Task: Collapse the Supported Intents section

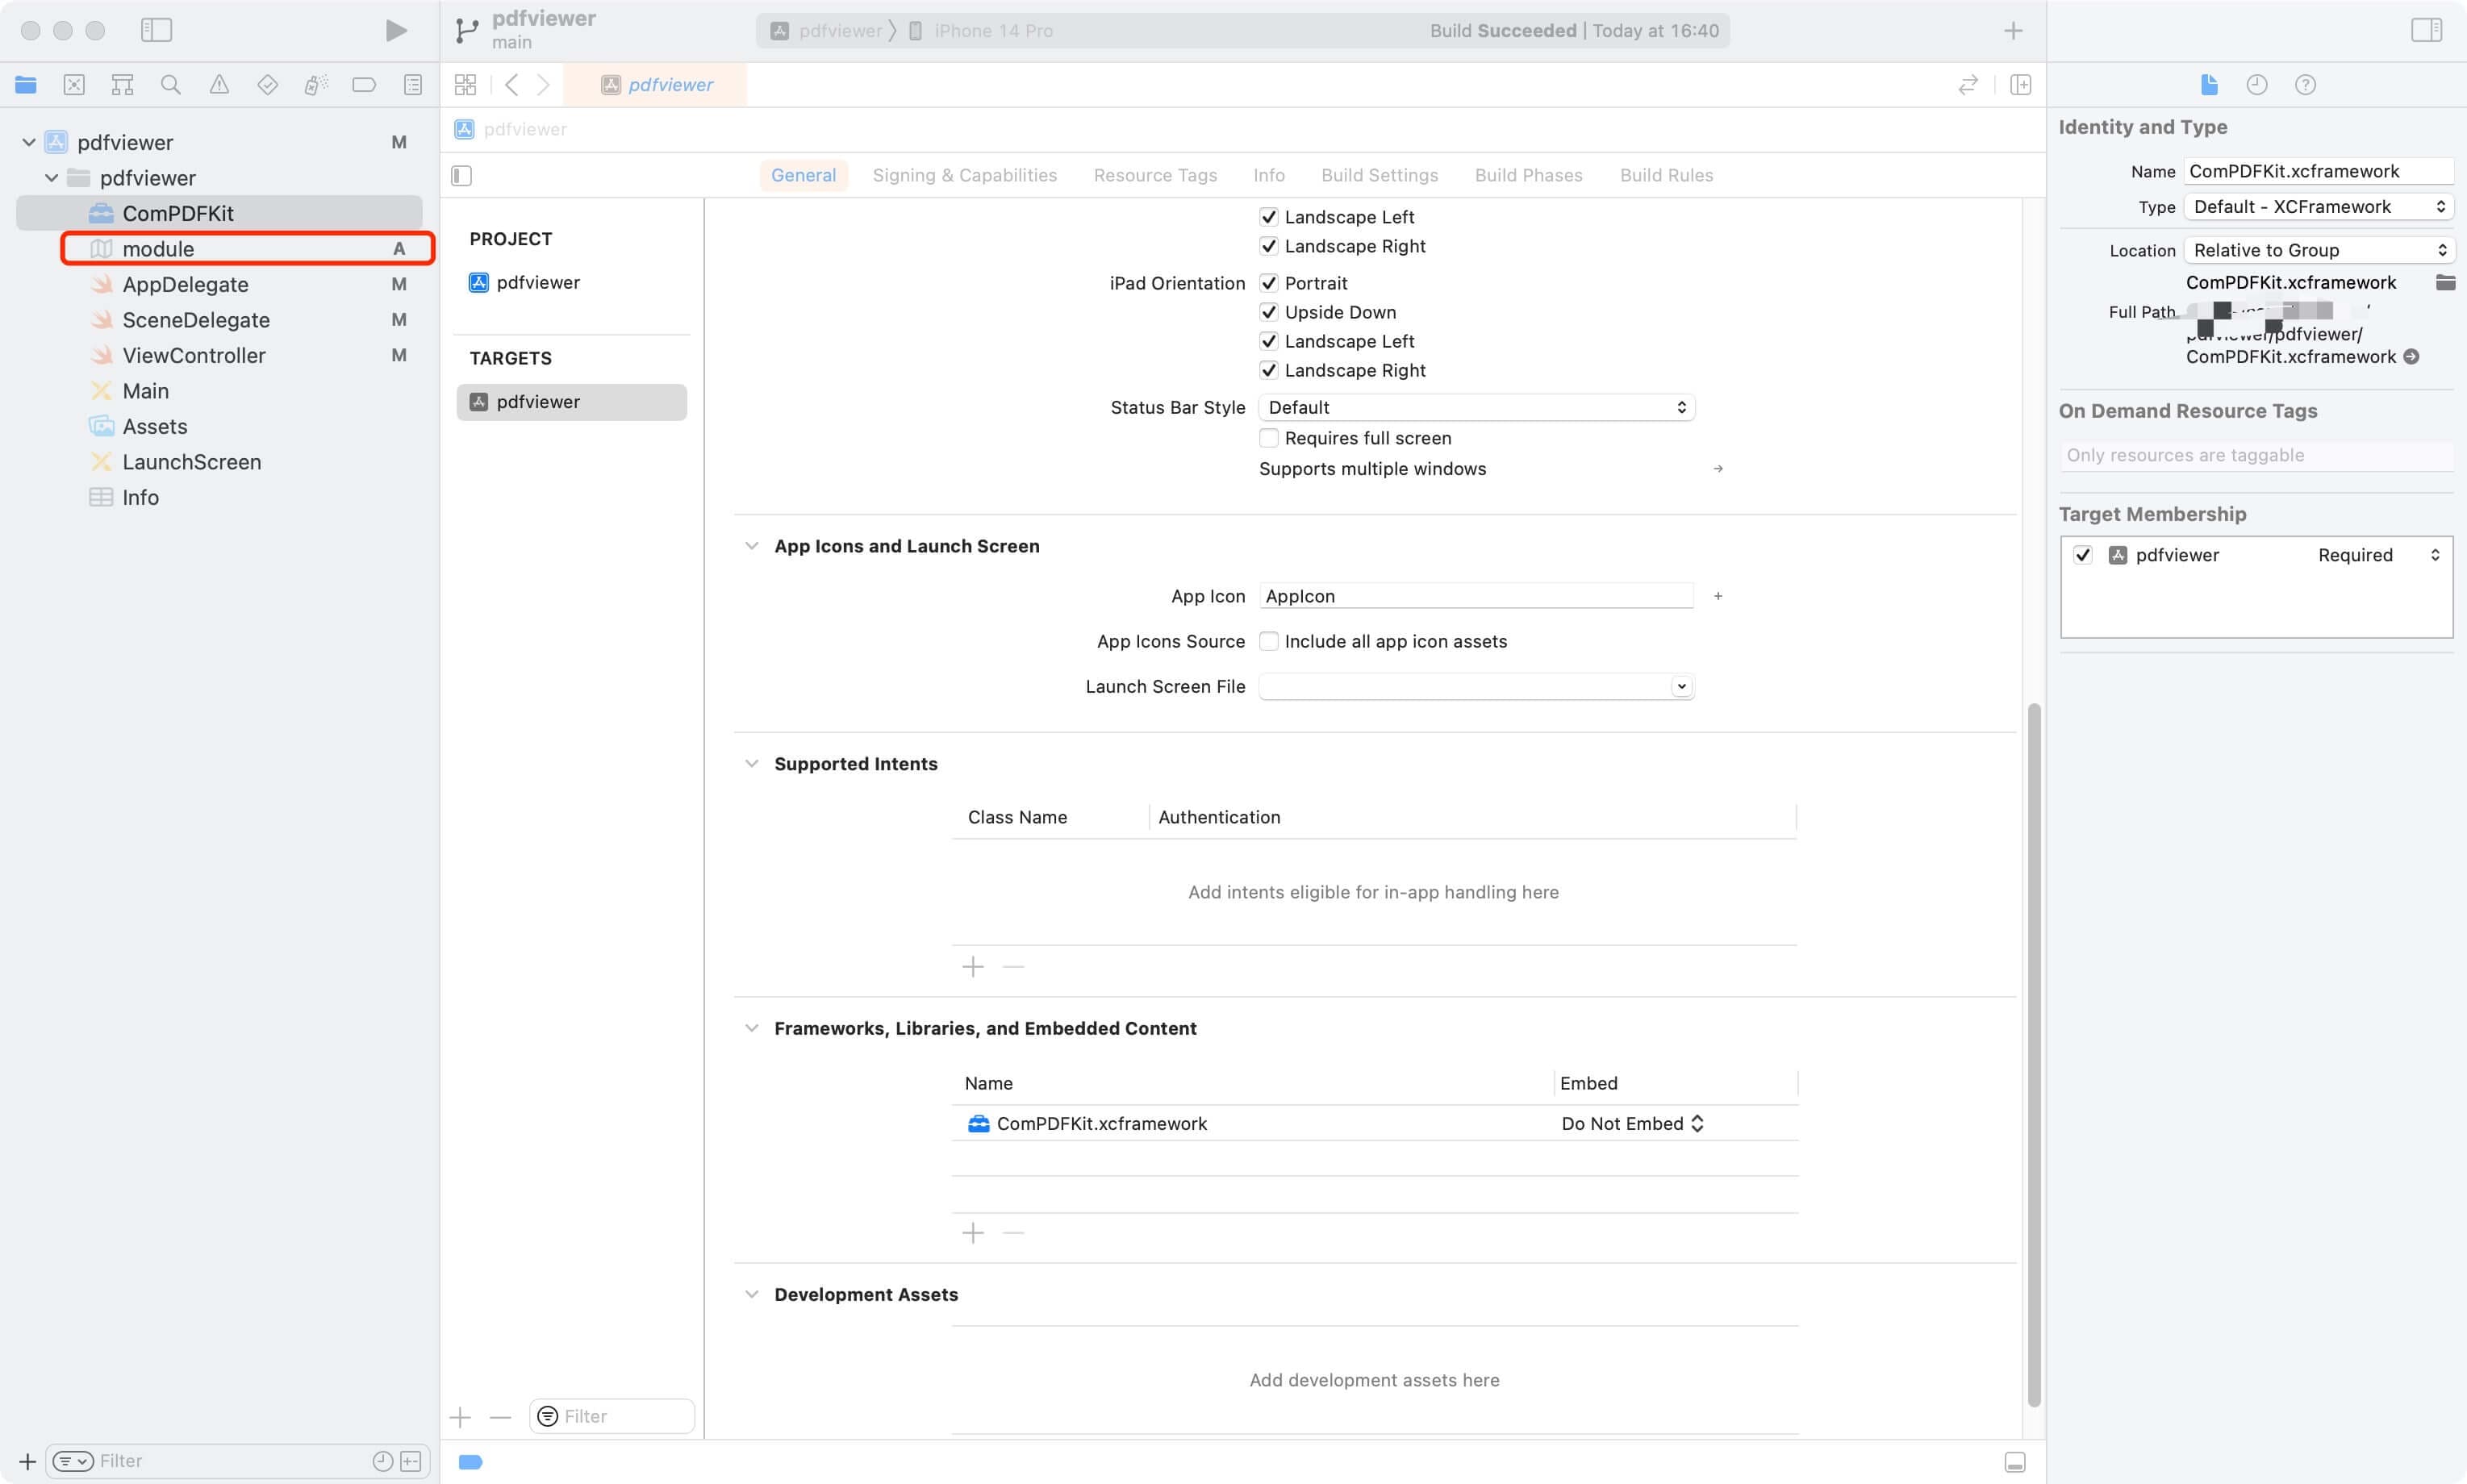Action: (751, 764)
